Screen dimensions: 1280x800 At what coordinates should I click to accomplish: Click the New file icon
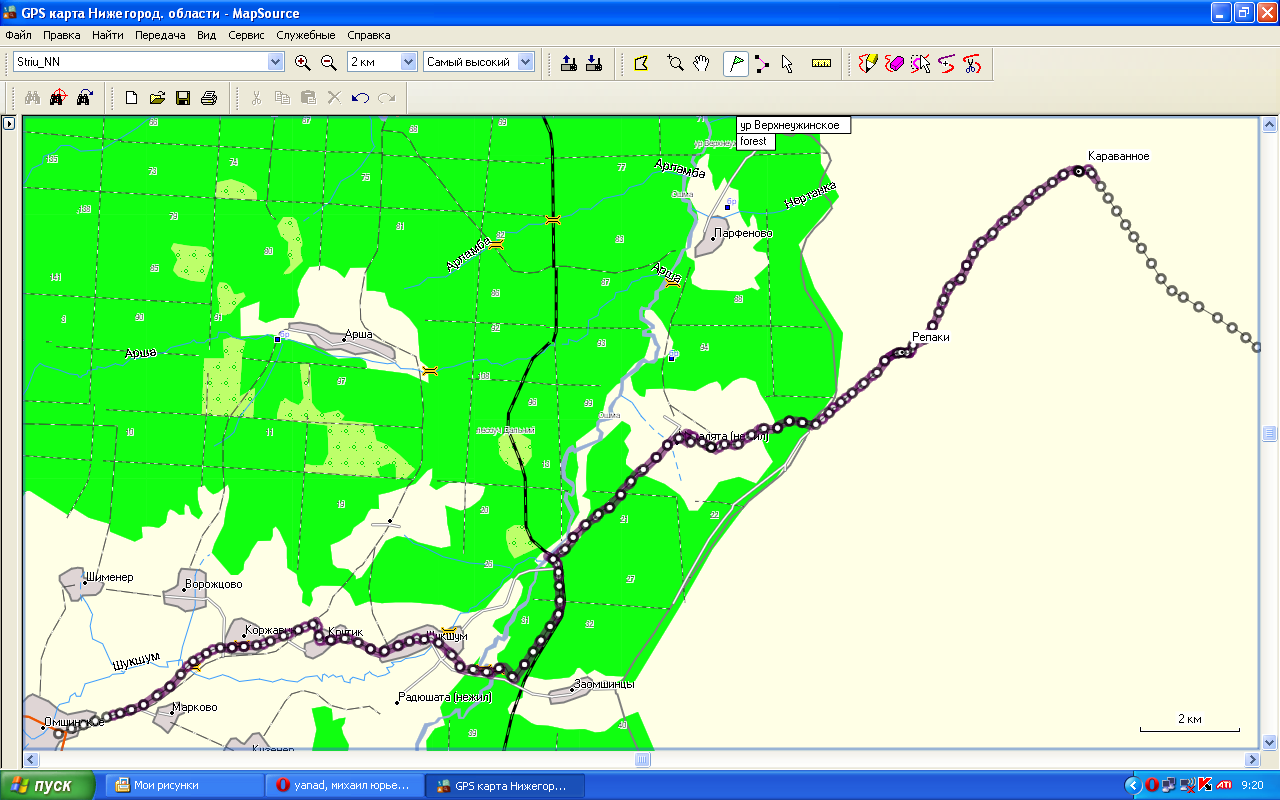(131, 98)
